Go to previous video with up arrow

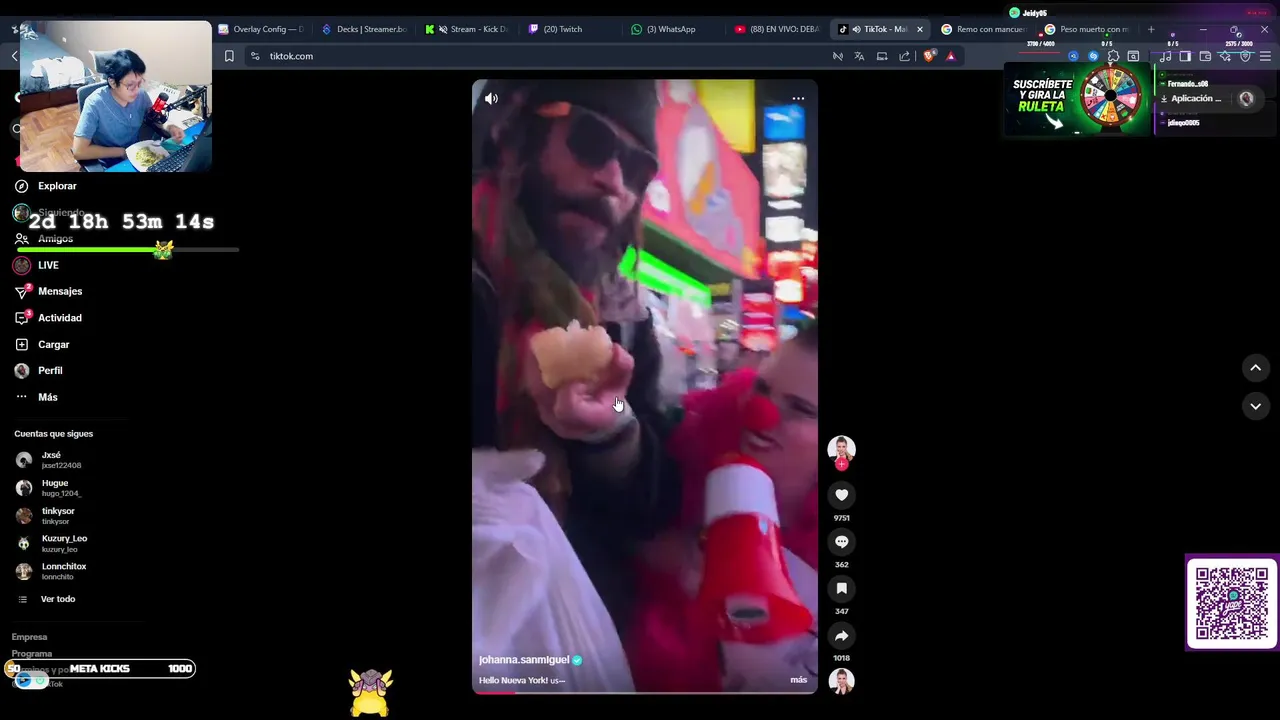click(1255, 368)
